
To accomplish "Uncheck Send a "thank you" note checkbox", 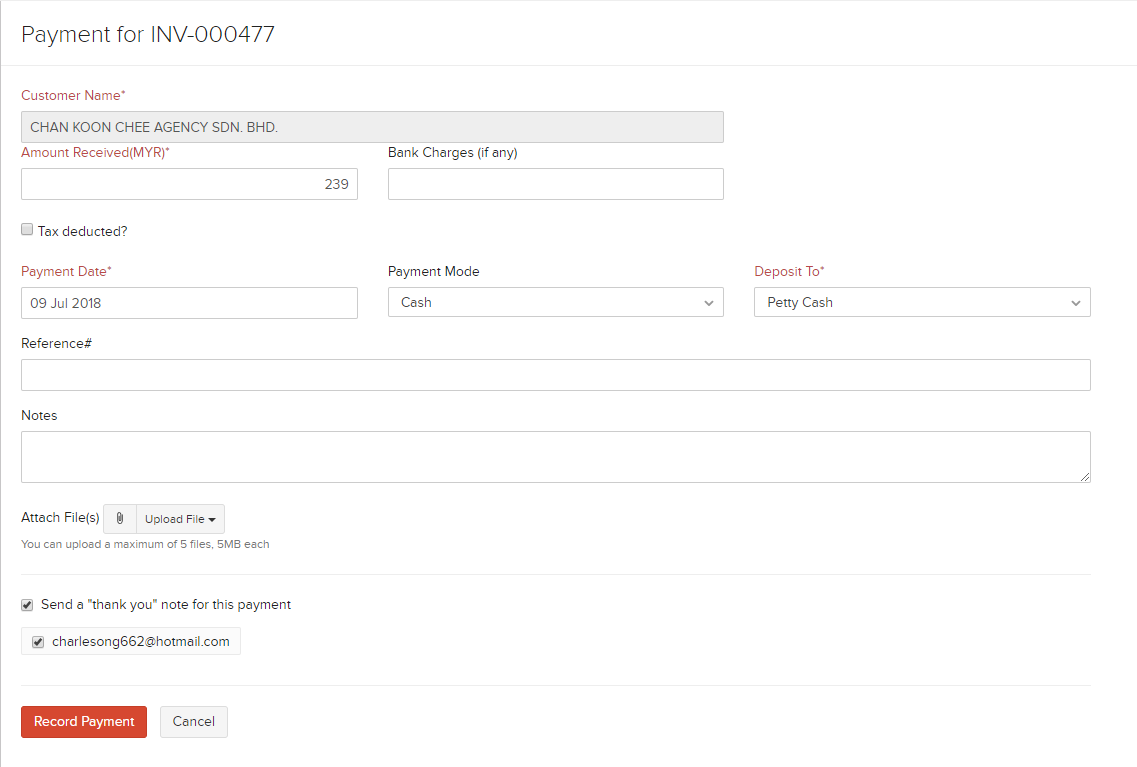I will click(x=27, y=605).
